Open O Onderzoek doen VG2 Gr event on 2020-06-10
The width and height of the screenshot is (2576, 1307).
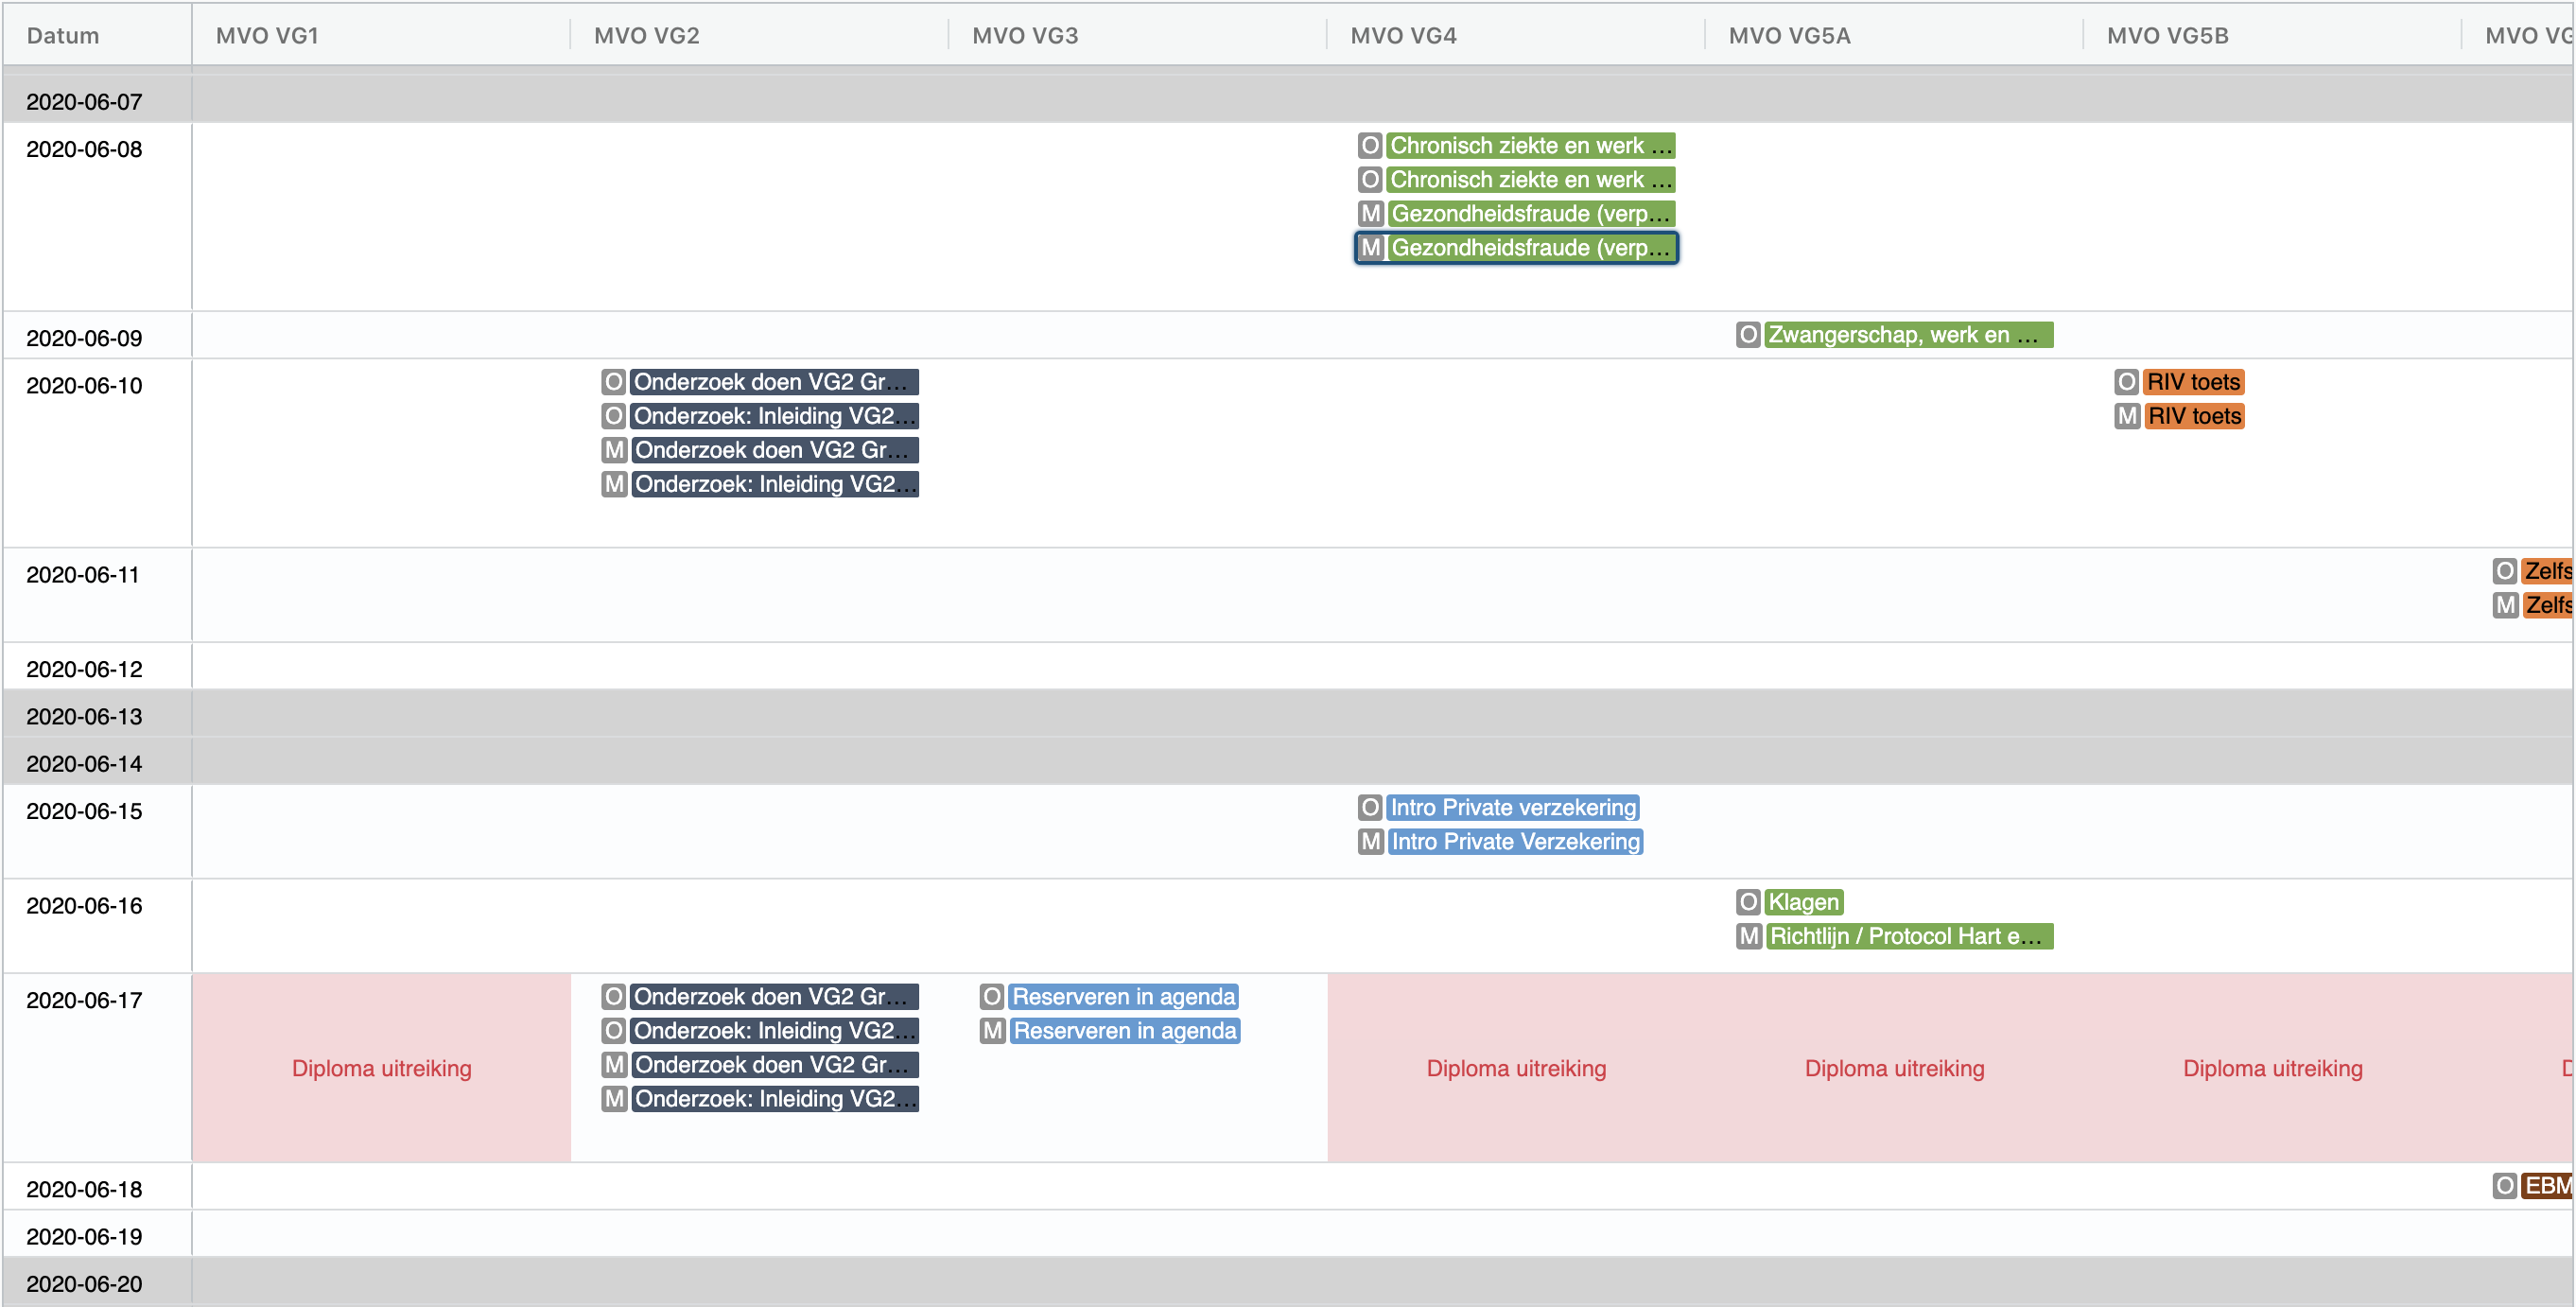click(760, 382)
